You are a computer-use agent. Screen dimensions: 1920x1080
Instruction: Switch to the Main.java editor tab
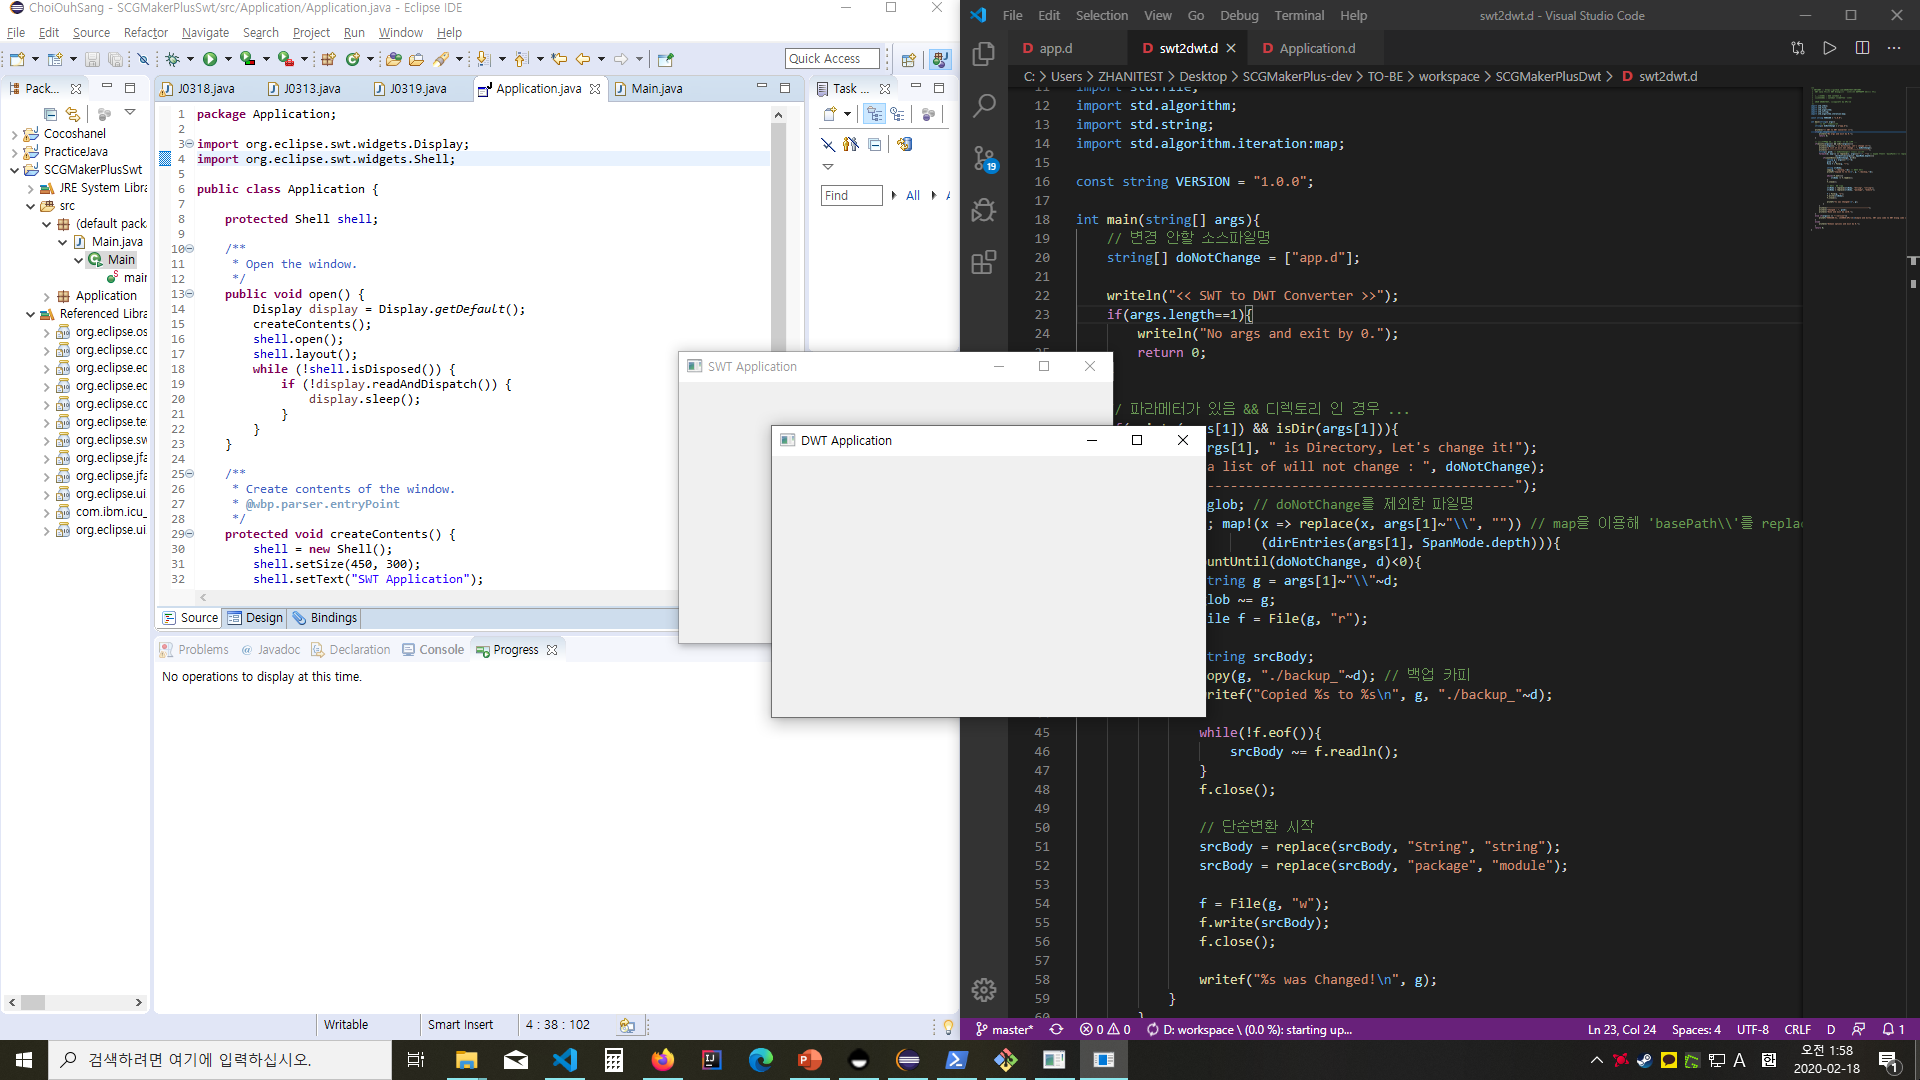(x=656, y=89)
